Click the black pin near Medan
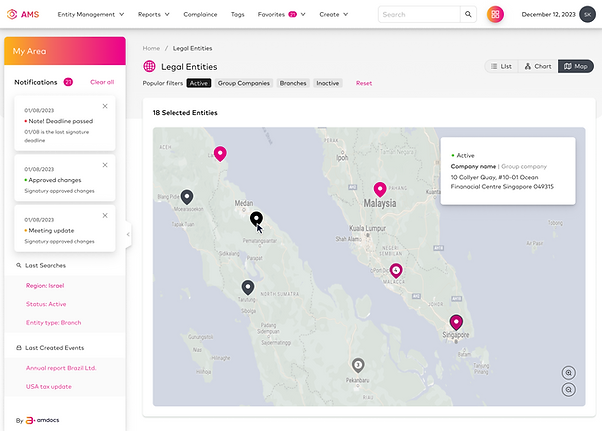This screenshot has width=602, height=431. pyautogui.click(x=256, y=219)
